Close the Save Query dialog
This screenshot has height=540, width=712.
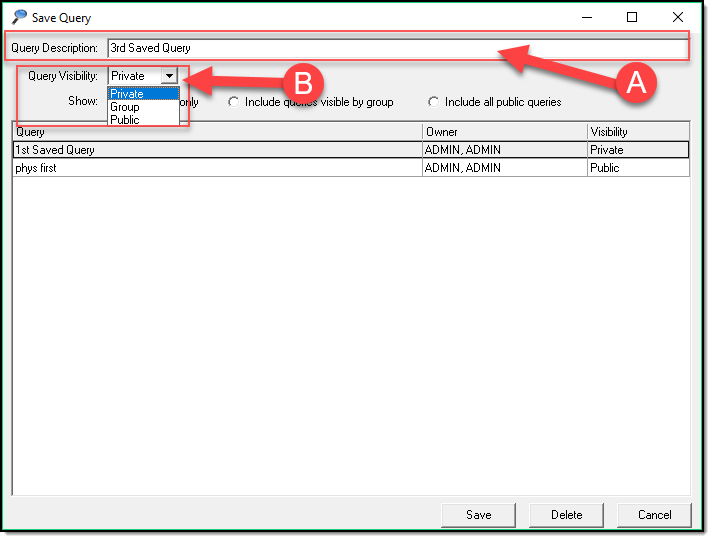[678, 17]
